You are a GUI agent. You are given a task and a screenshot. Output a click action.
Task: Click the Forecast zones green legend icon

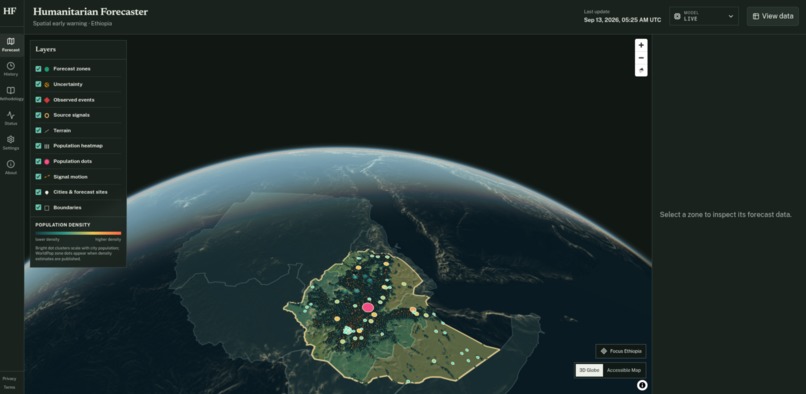(x=47, y=69)
